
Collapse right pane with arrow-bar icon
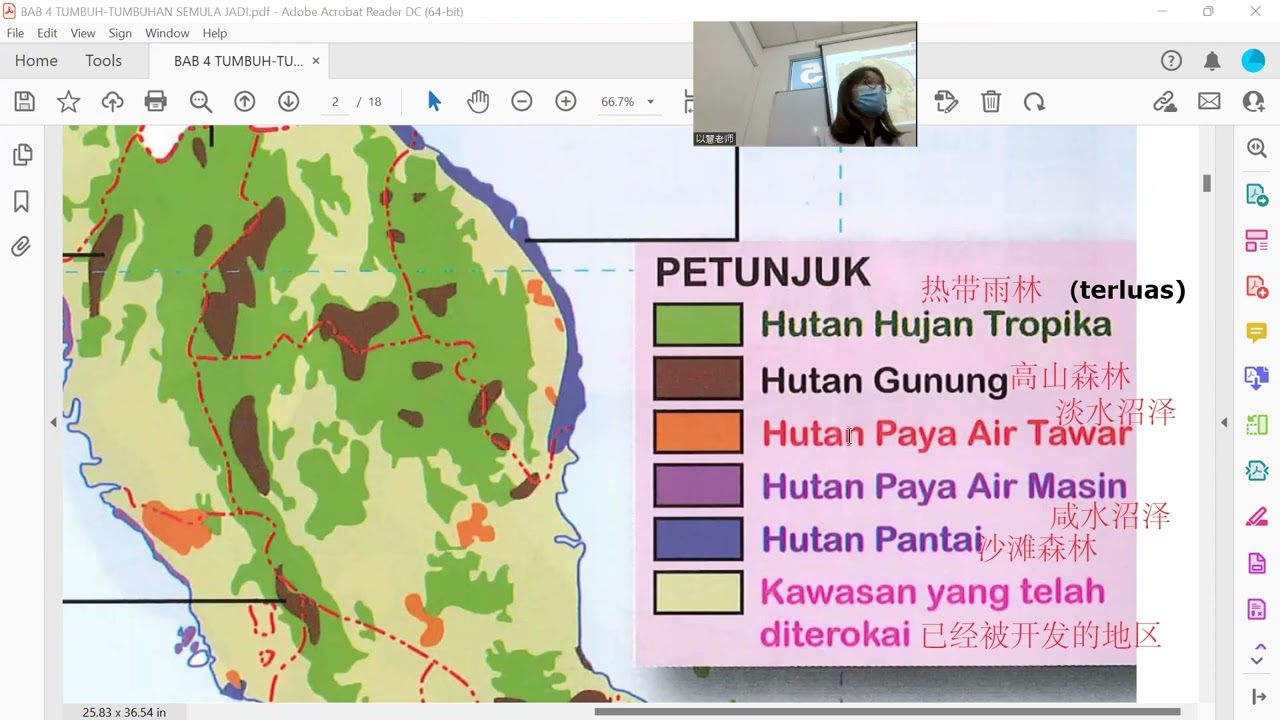1258,697
